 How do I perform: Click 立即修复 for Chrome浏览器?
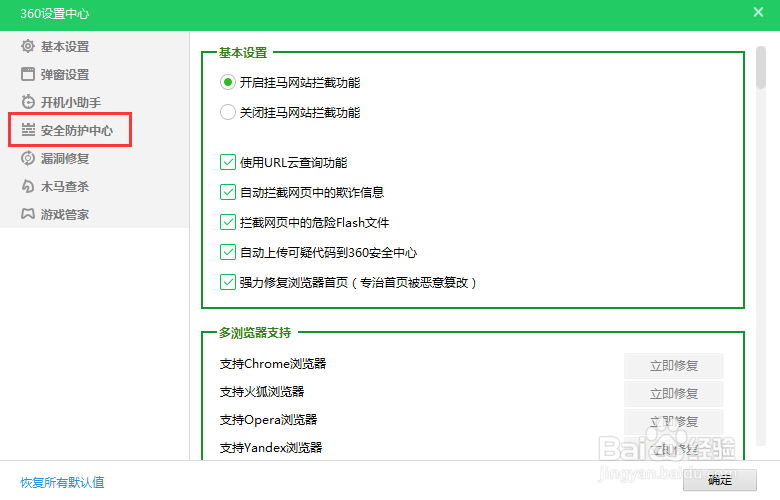(674, 366)
